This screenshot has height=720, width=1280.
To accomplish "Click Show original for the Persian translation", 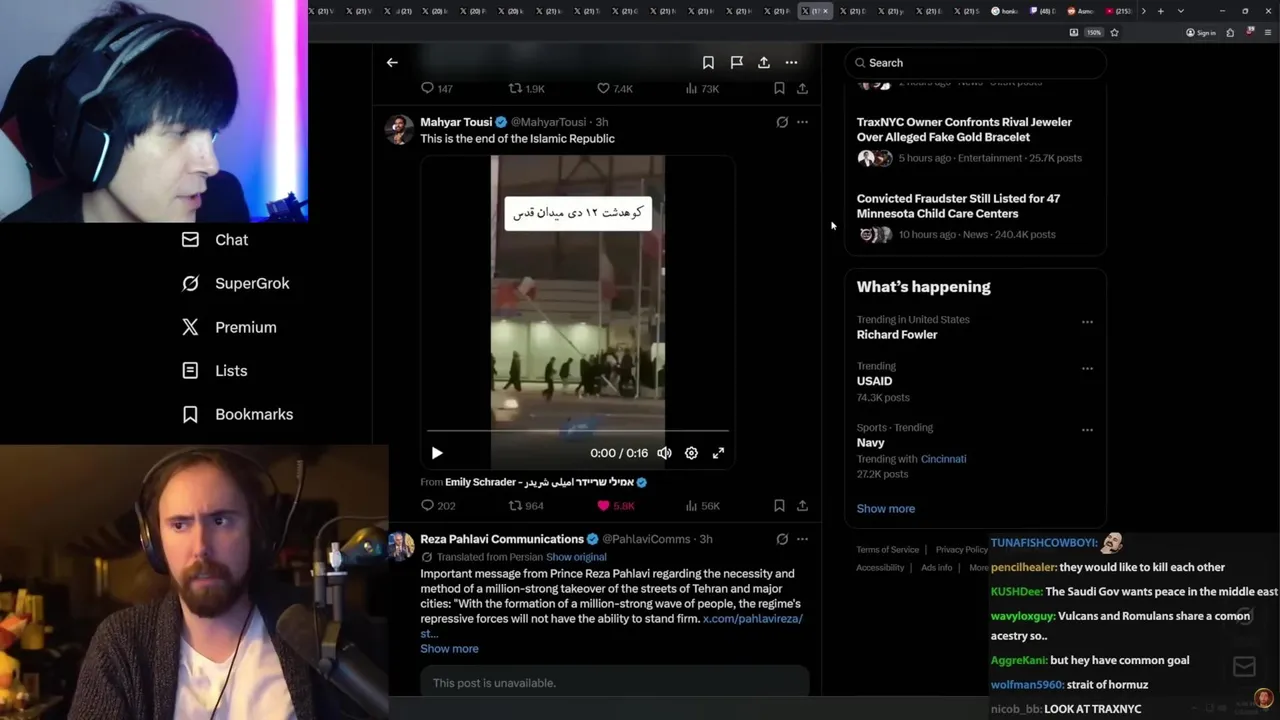I will click(x=576, y=557).
